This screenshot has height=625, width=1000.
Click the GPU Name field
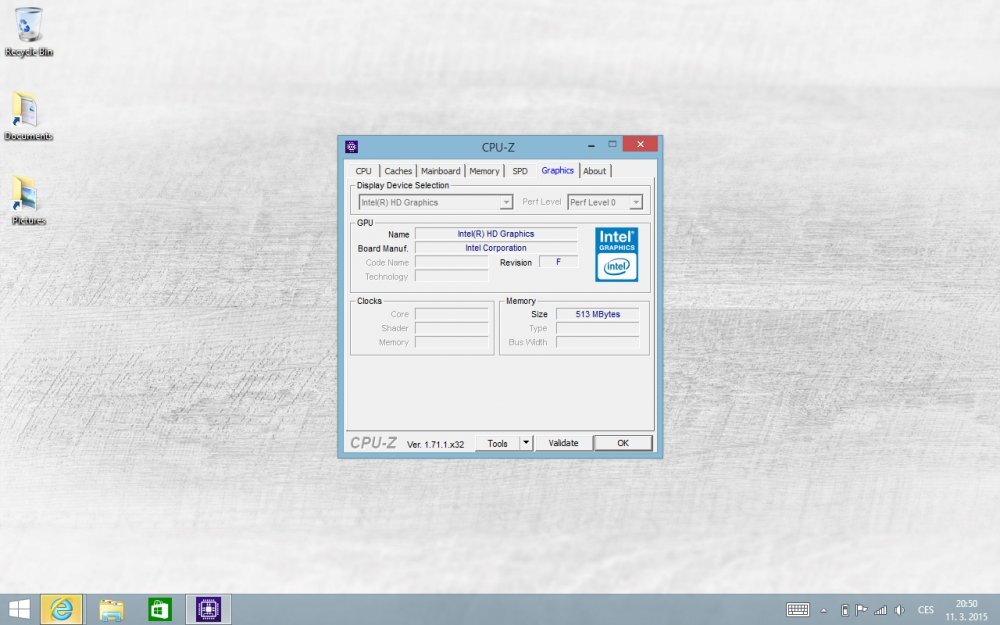tap(496, 234)
